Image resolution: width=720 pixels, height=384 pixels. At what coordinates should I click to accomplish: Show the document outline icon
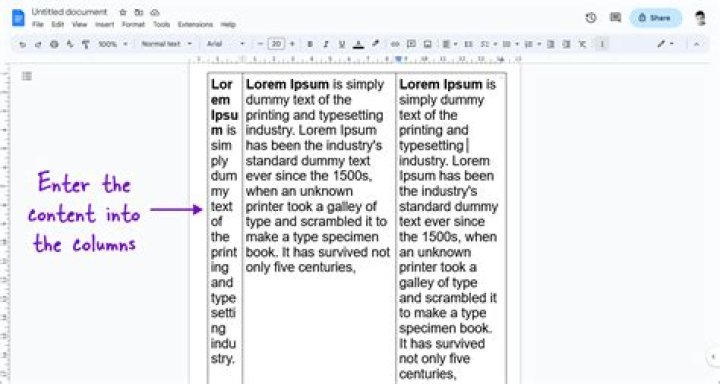point(27,76)
